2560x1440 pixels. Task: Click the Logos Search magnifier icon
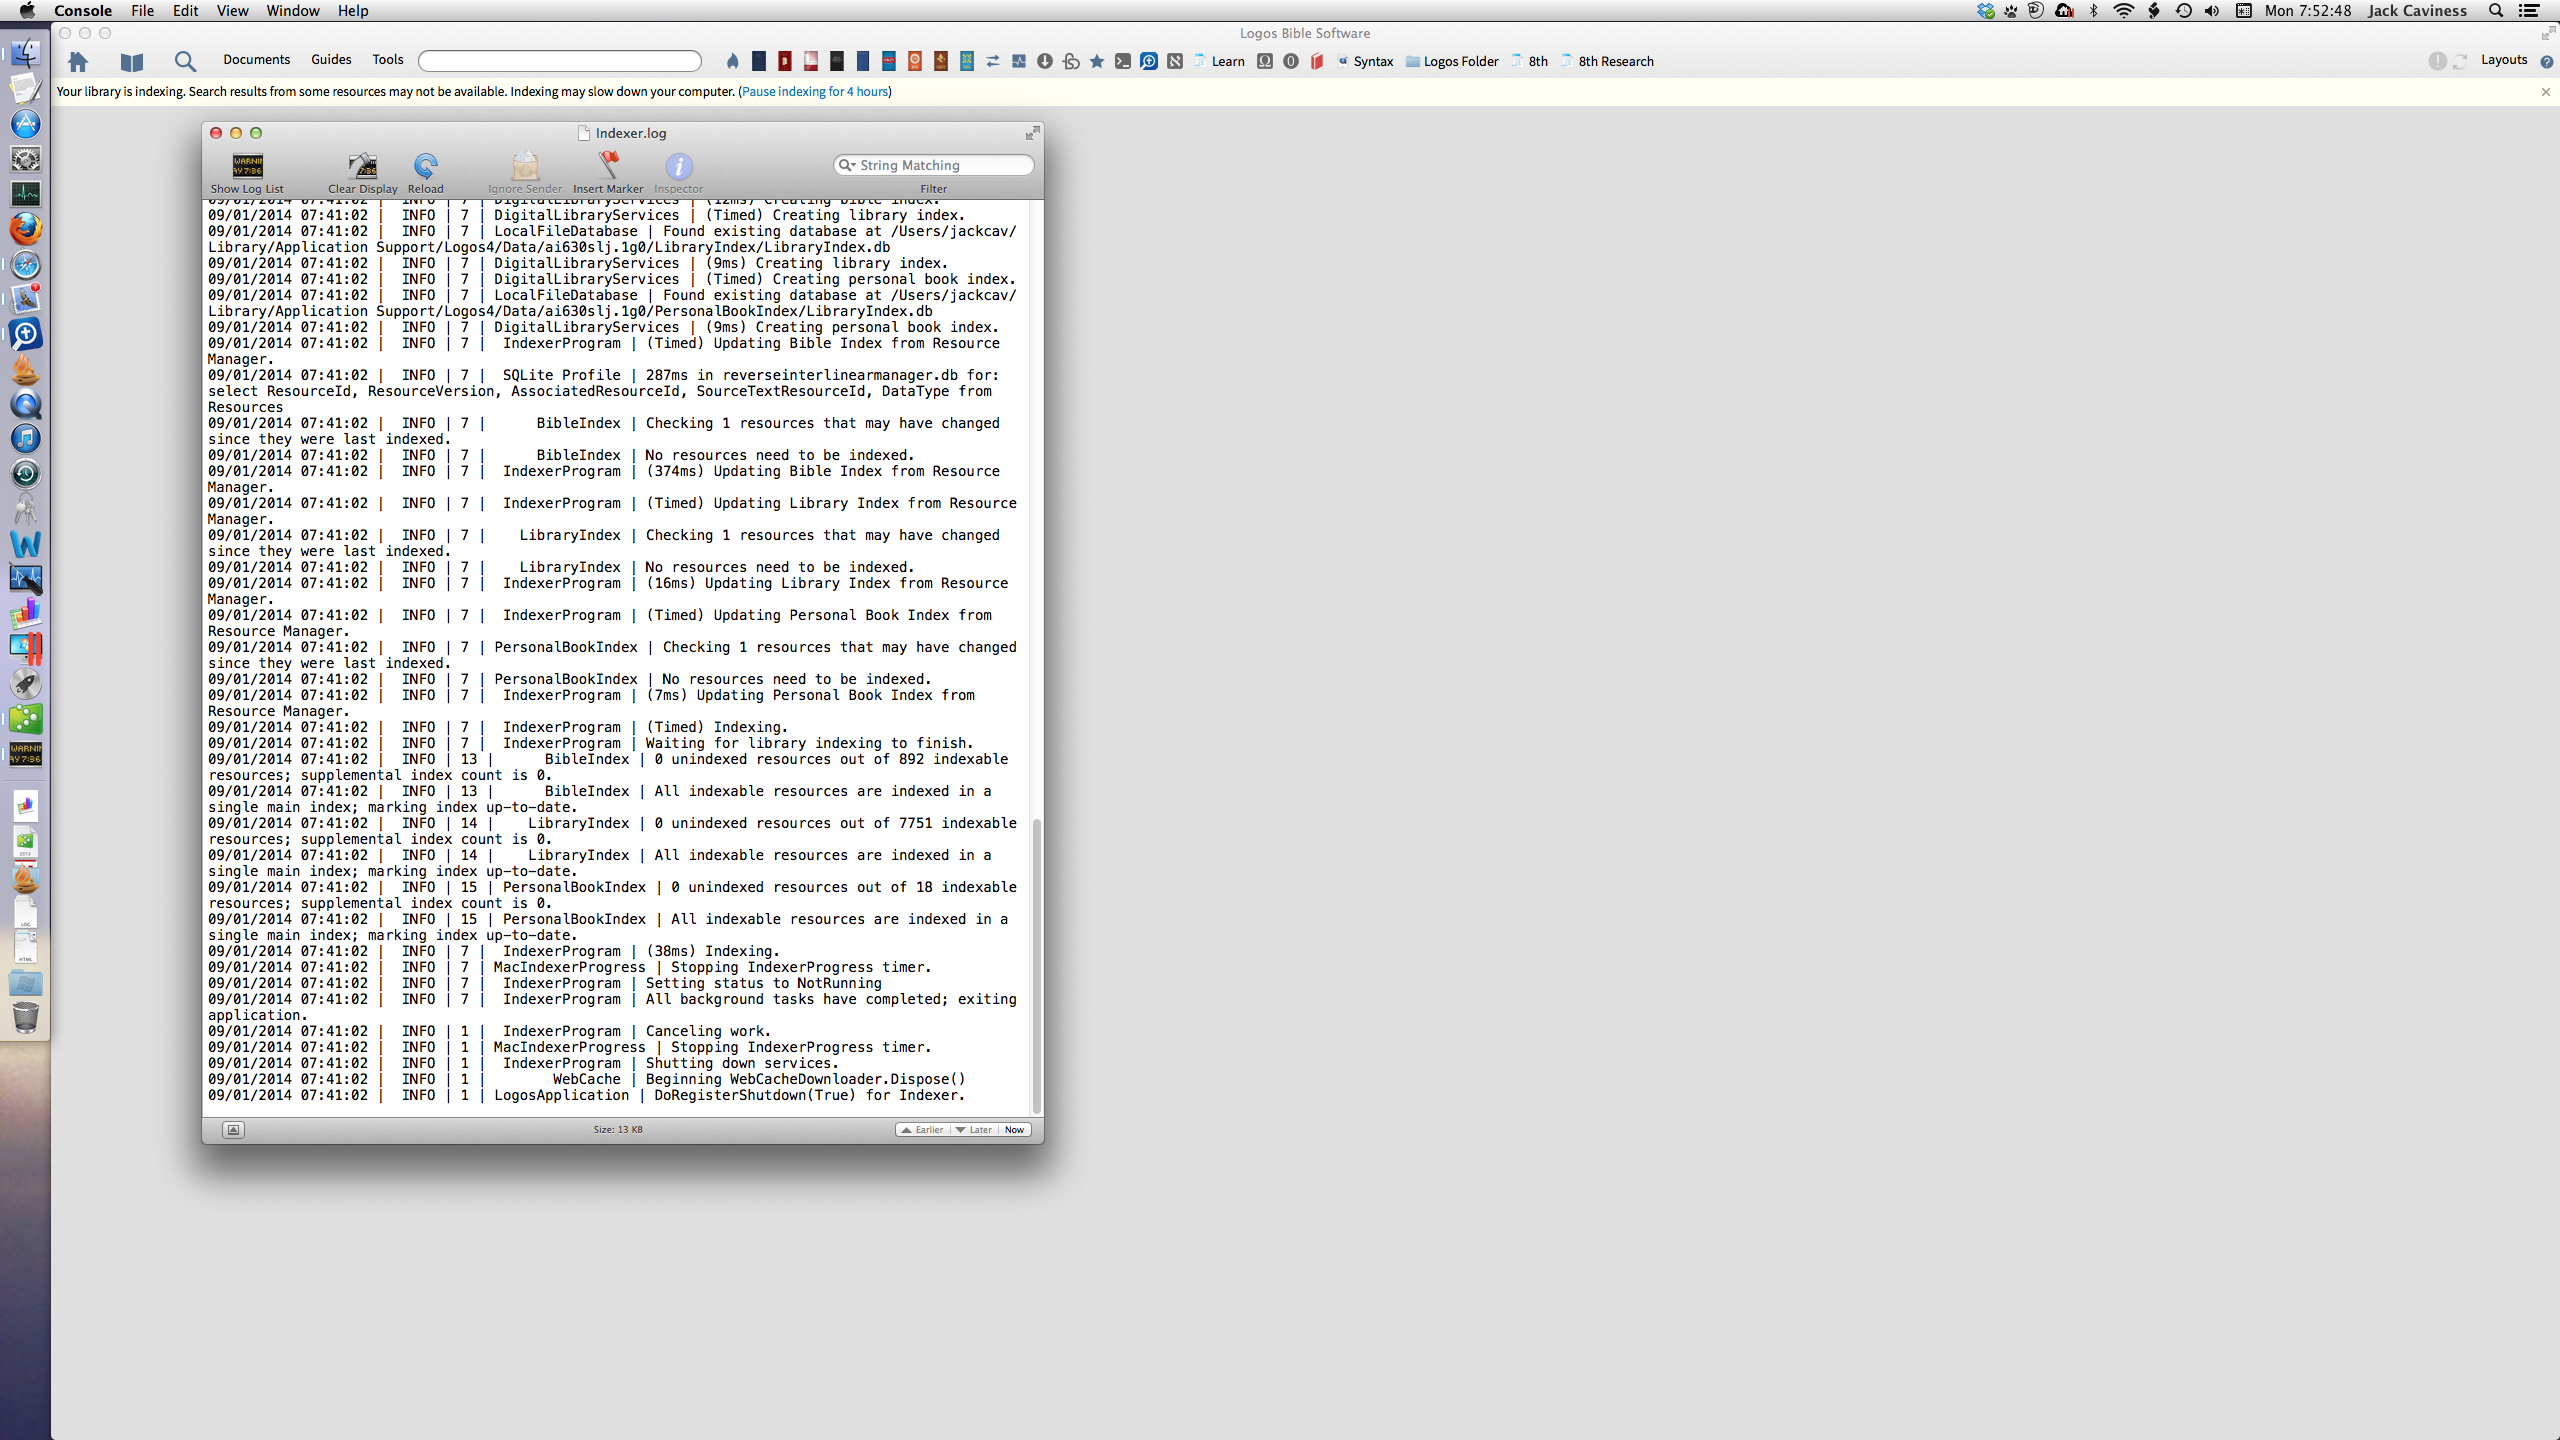pyautogui.click(x=185, y=62)
